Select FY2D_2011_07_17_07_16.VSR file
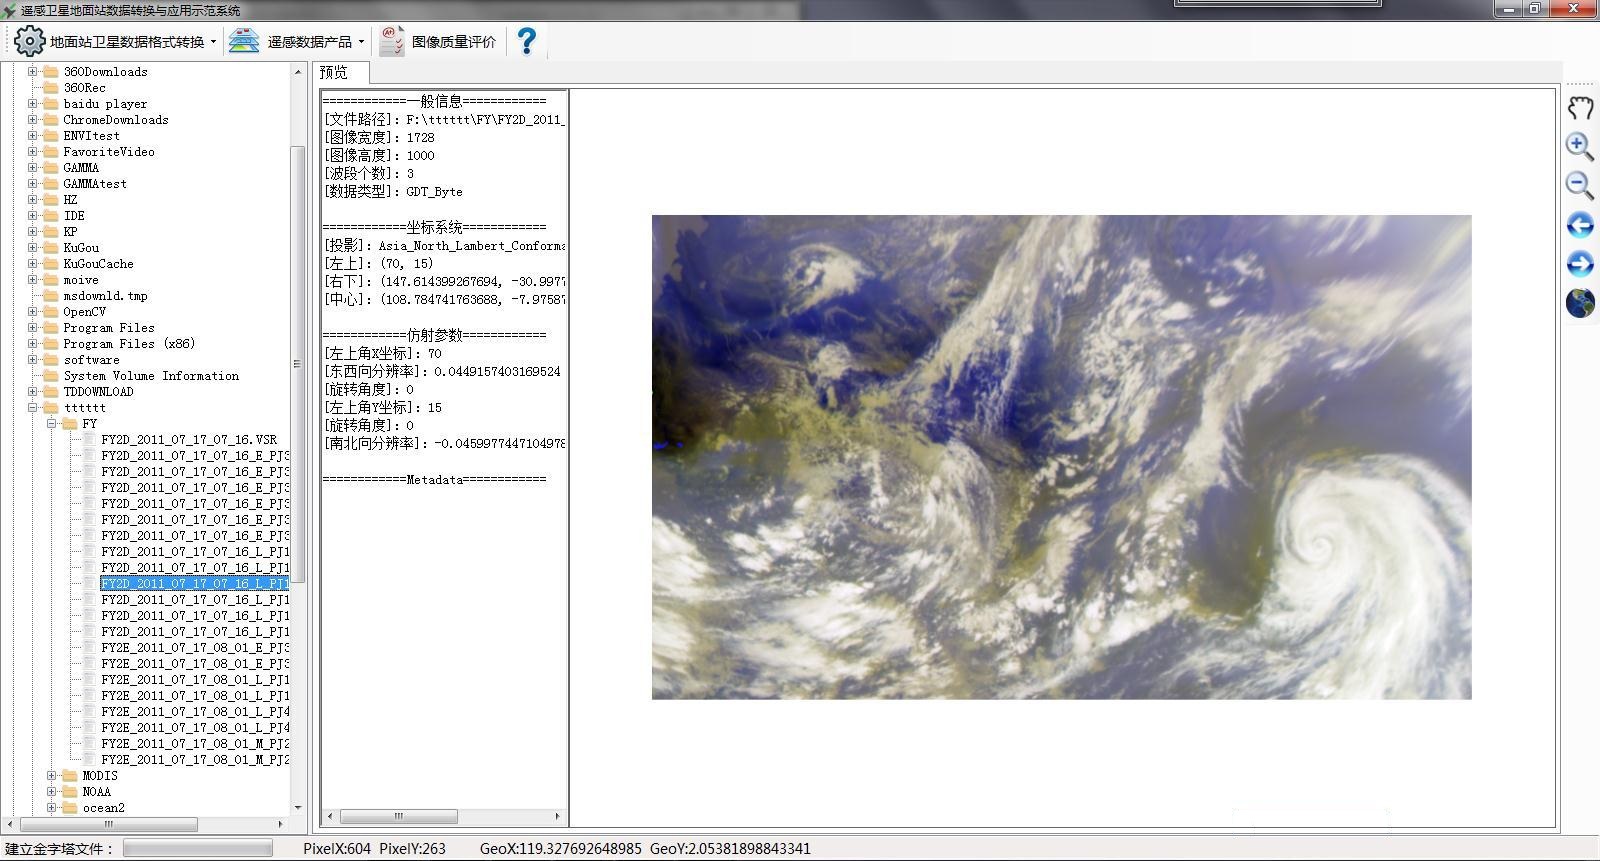Screen dimensions: 1600x861 189,439
